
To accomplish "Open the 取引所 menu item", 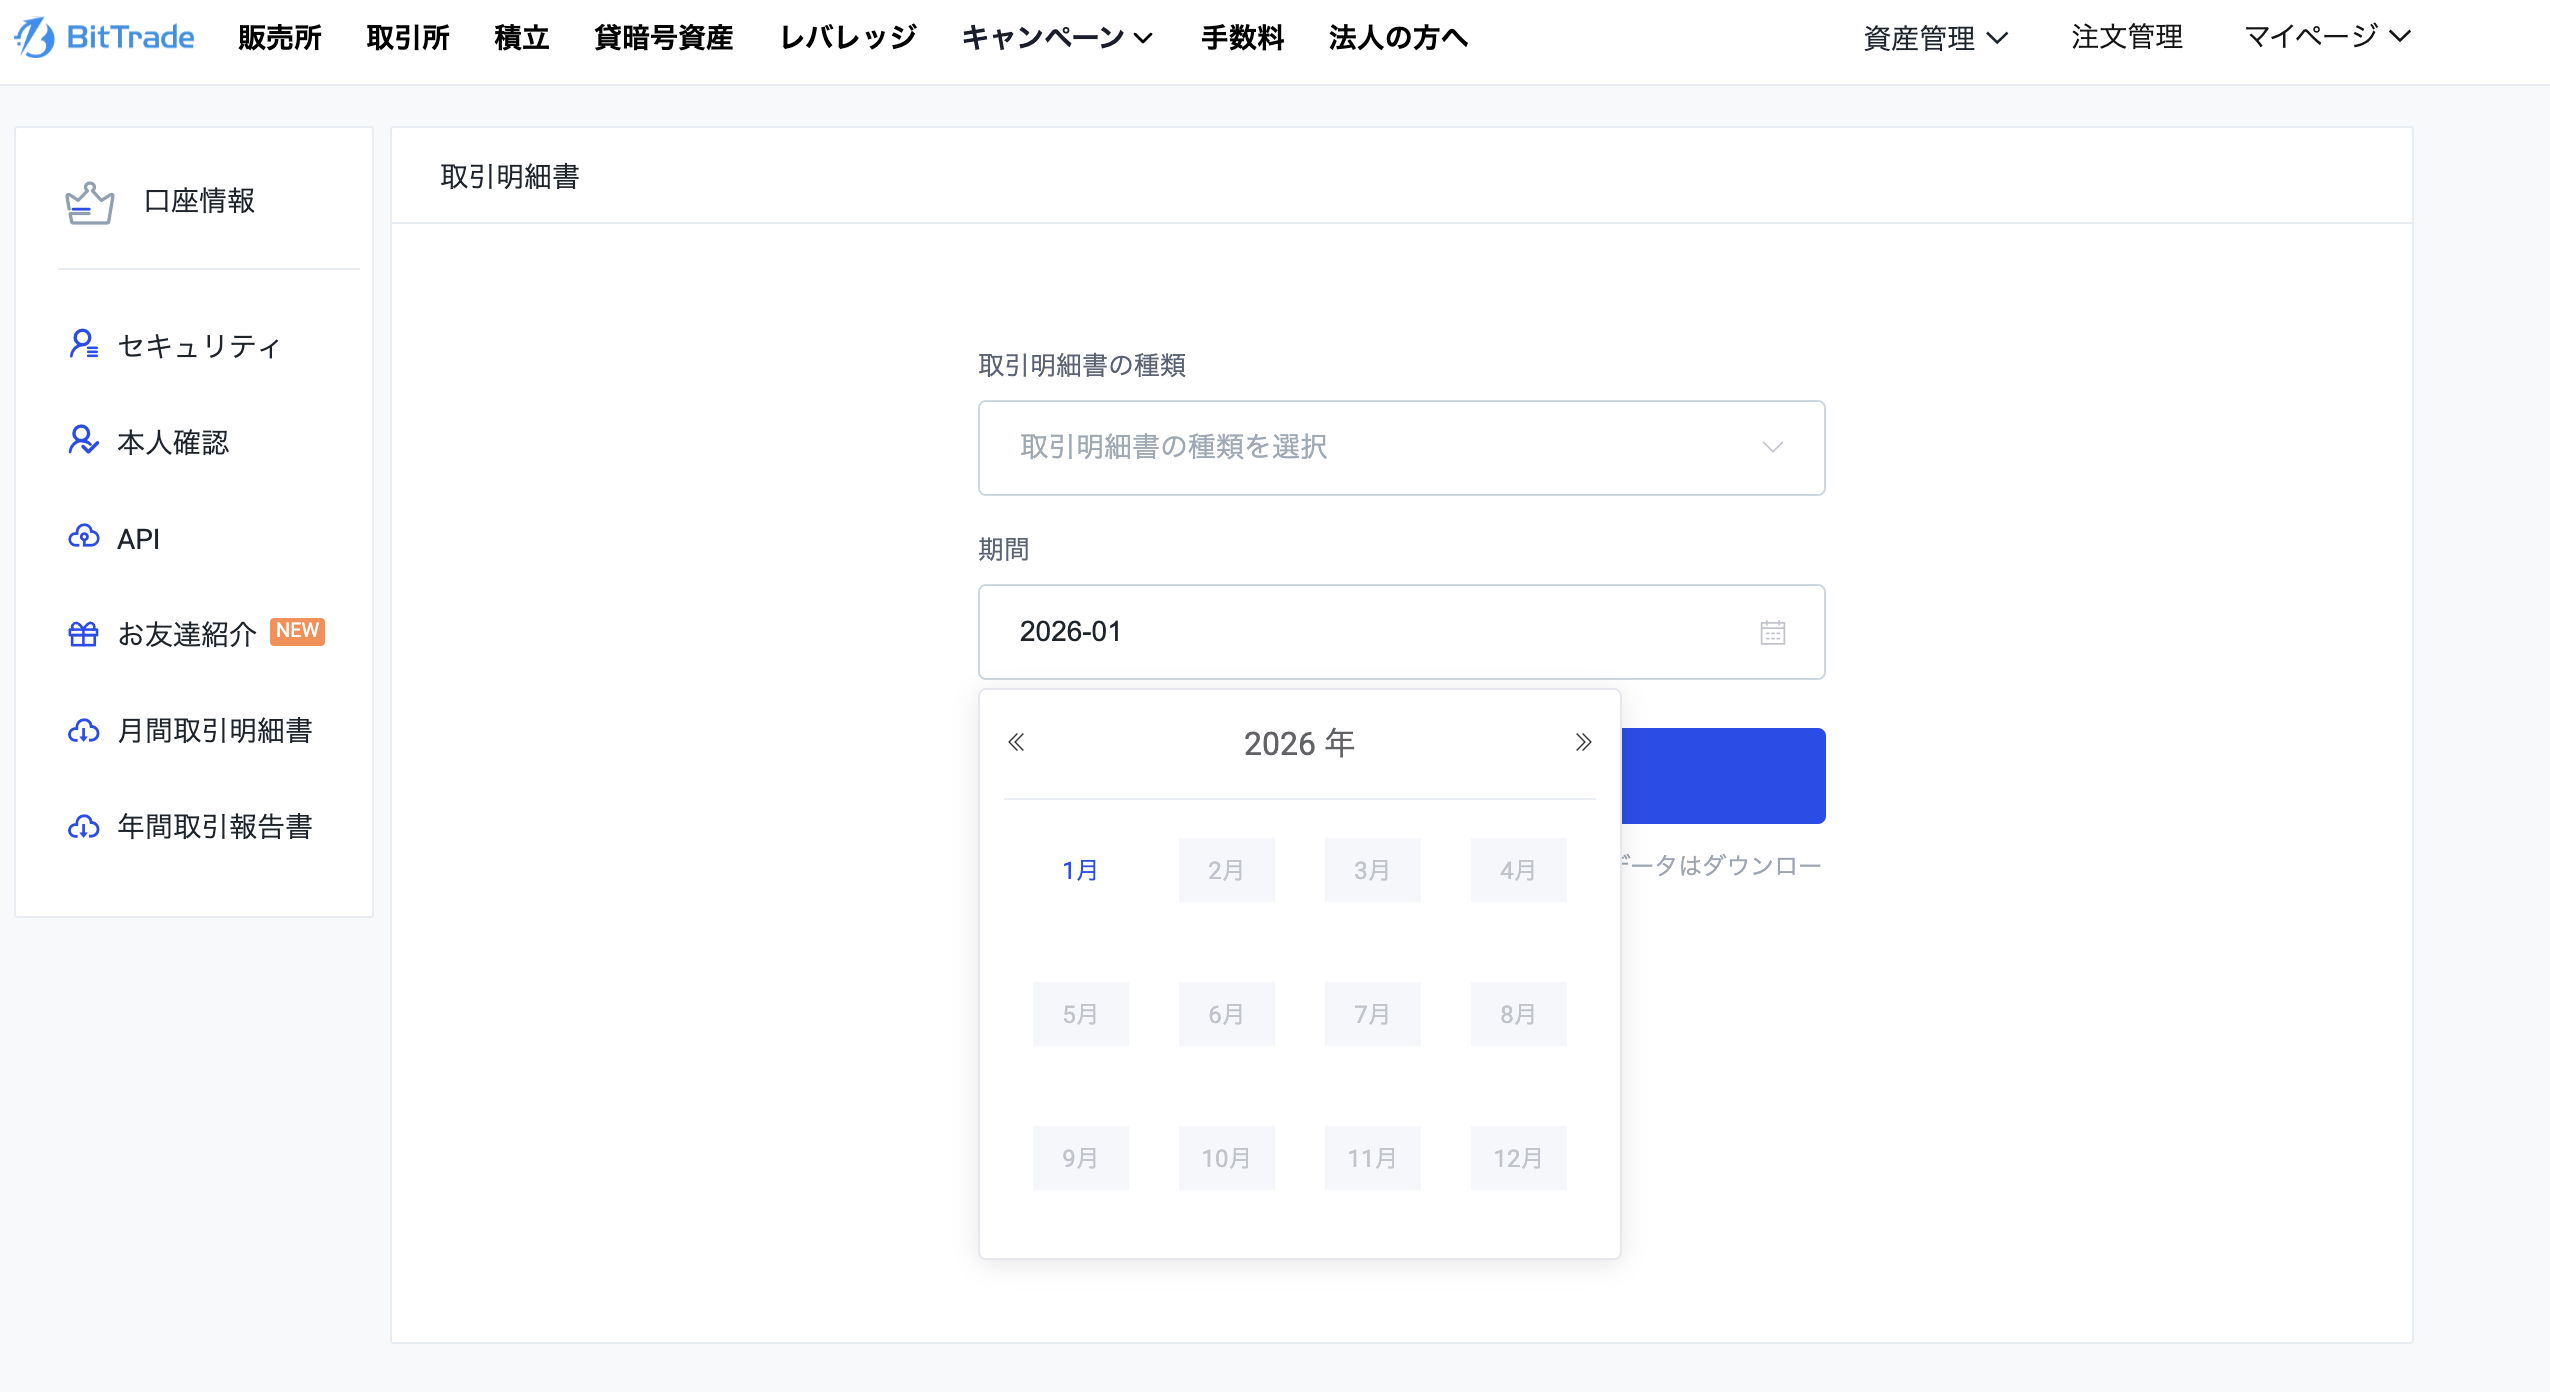I will pos(408,38).
